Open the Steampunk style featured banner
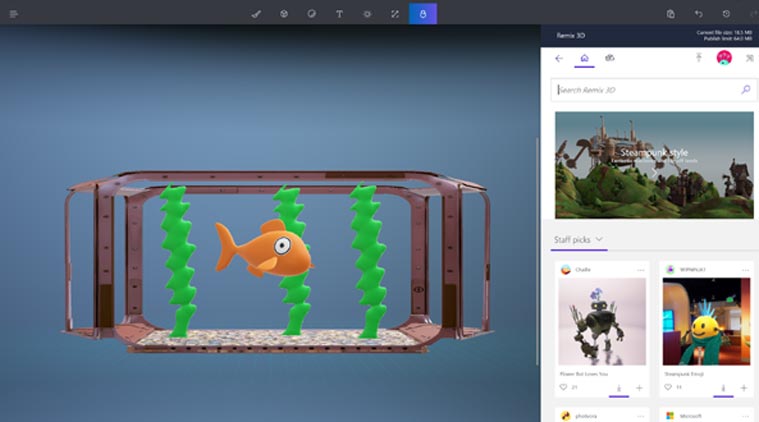 point(654,164)
